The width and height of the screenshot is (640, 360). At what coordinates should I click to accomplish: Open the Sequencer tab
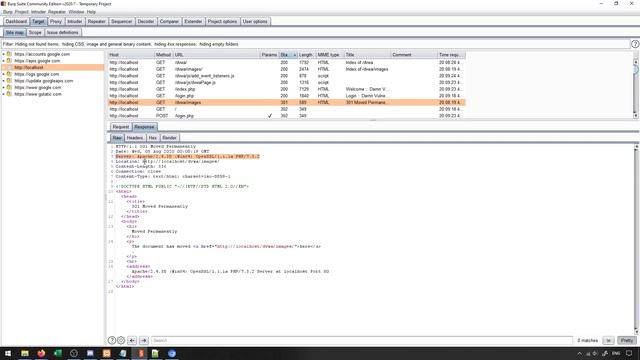(x=121, y=21)
